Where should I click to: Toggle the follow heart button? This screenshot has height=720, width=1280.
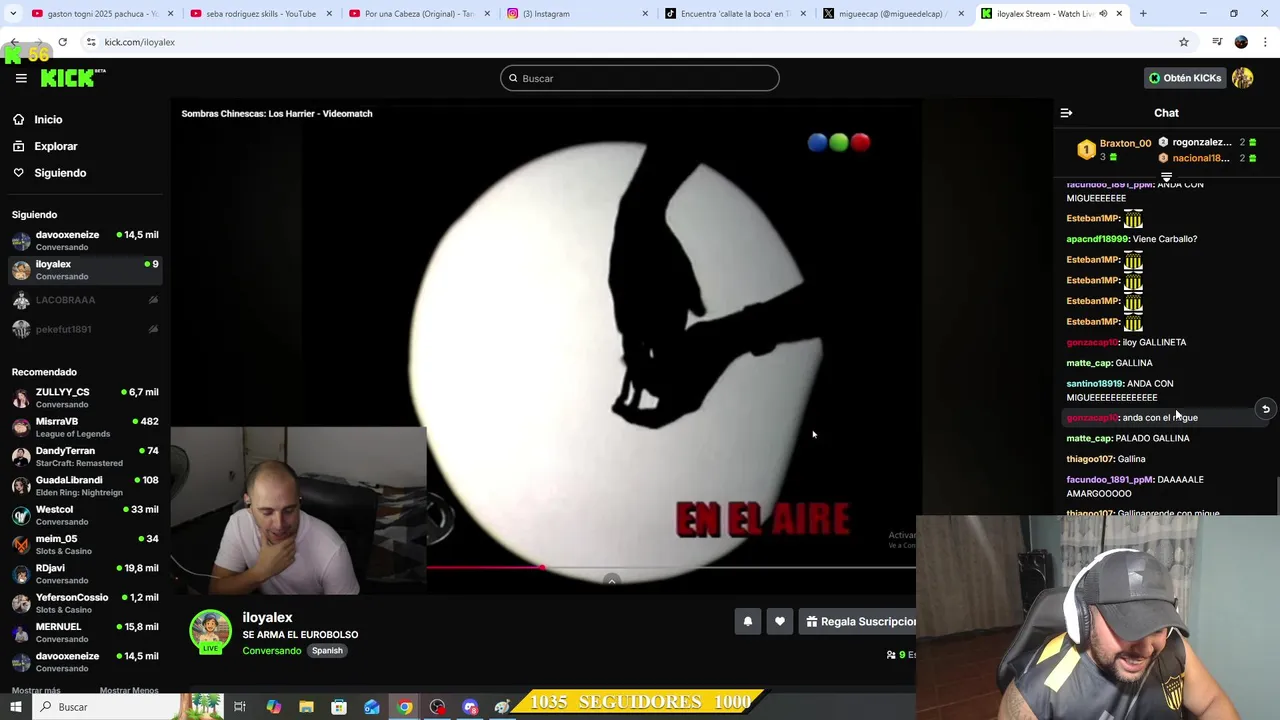780,622
